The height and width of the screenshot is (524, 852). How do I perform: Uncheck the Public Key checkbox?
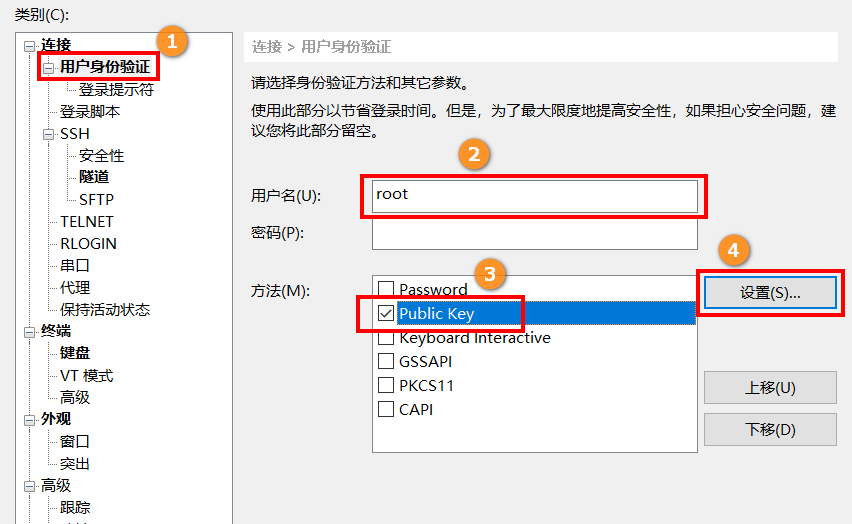click(x=386, y=314)
